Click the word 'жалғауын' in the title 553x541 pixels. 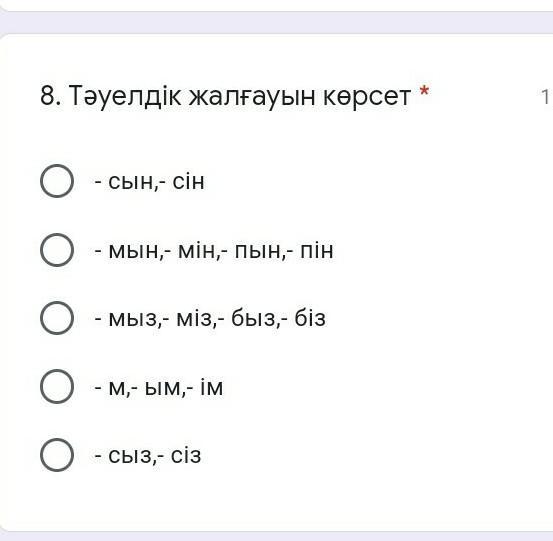(x=252, y=97)
